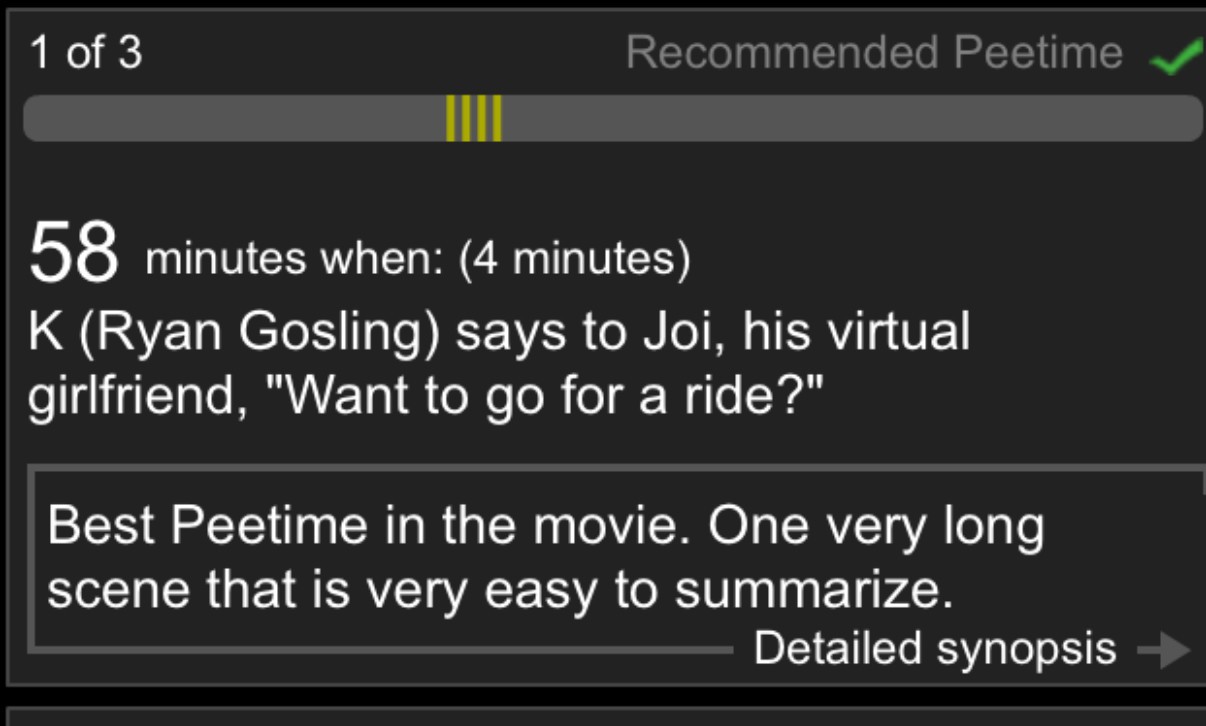Select the yellow striped Peetime marker
1206x726 pixels.
pos(474,118)
